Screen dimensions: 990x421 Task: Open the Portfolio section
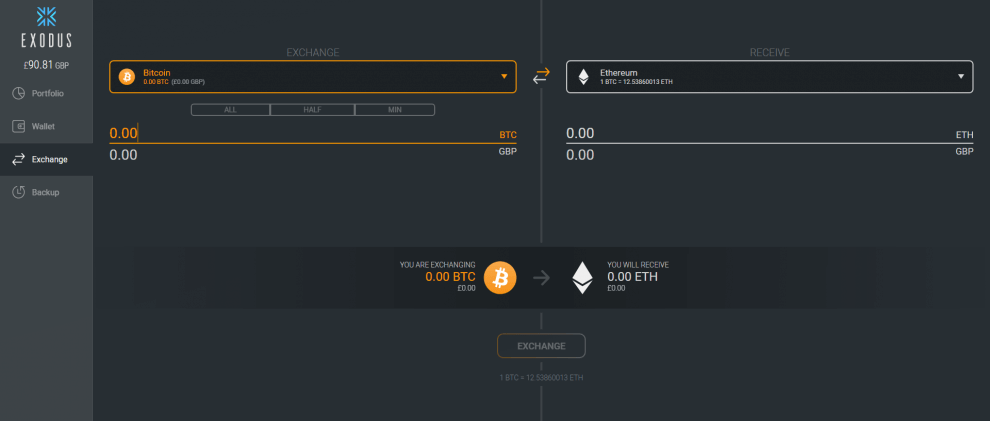[46, 93]
